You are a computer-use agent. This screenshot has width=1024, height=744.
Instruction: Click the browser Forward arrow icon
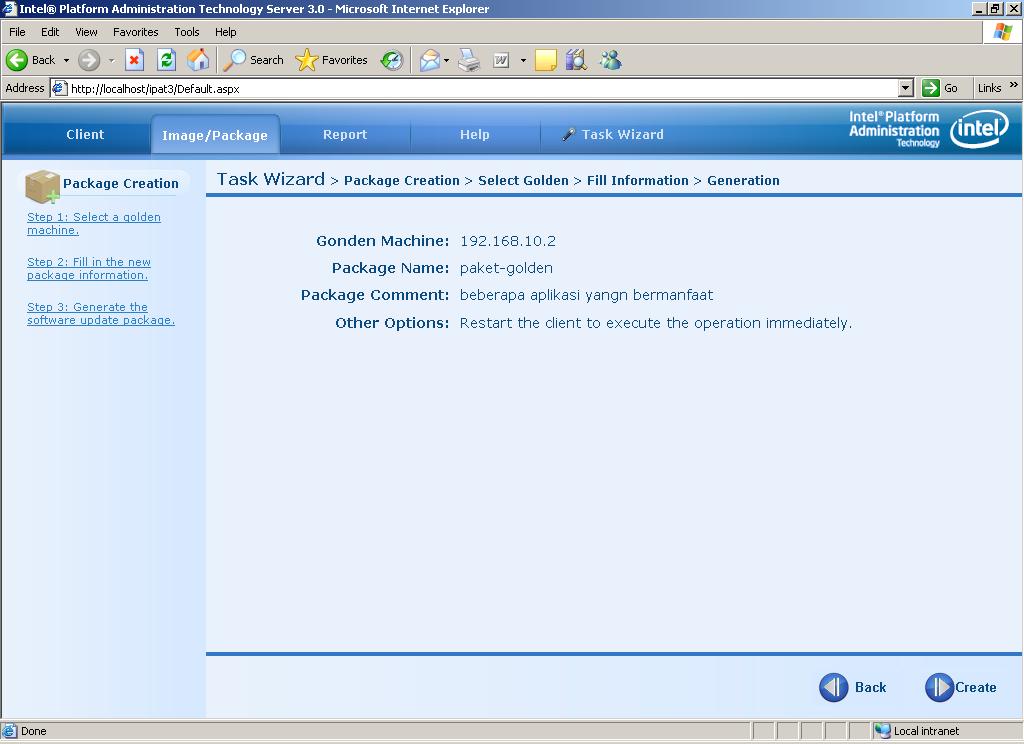tap(89, 60)
